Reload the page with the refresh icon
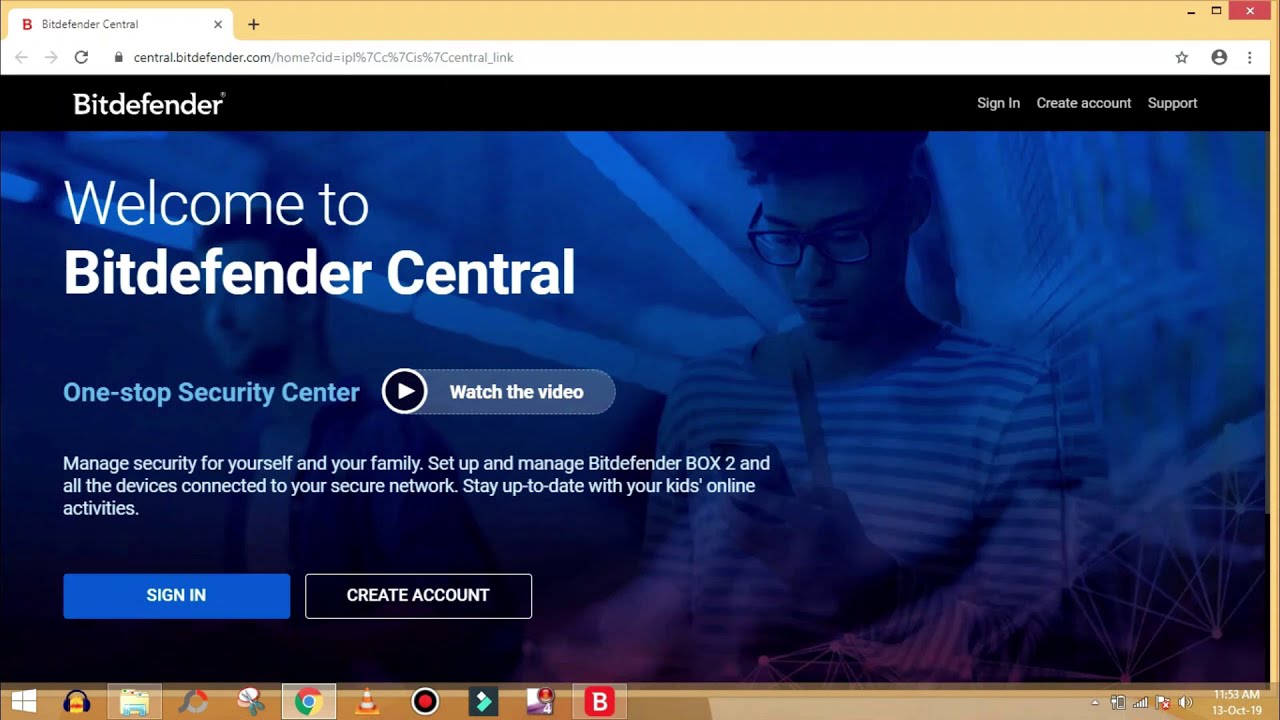 click(82, 57)
